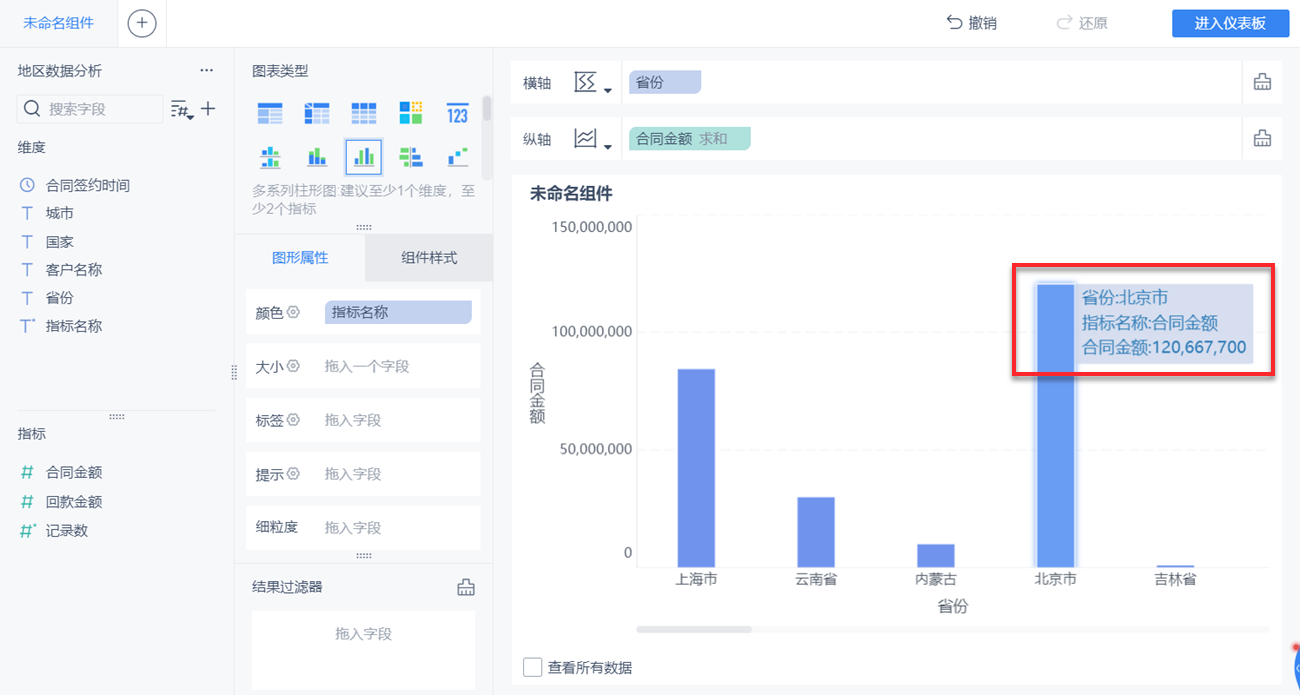
Task: Select the grouped table chart type
Action: [270, 113]
